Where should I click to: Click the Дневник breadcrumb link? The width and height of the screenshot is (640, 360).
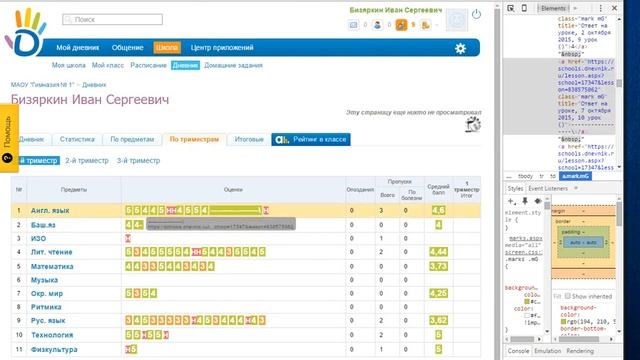click(x=94, y=85)
